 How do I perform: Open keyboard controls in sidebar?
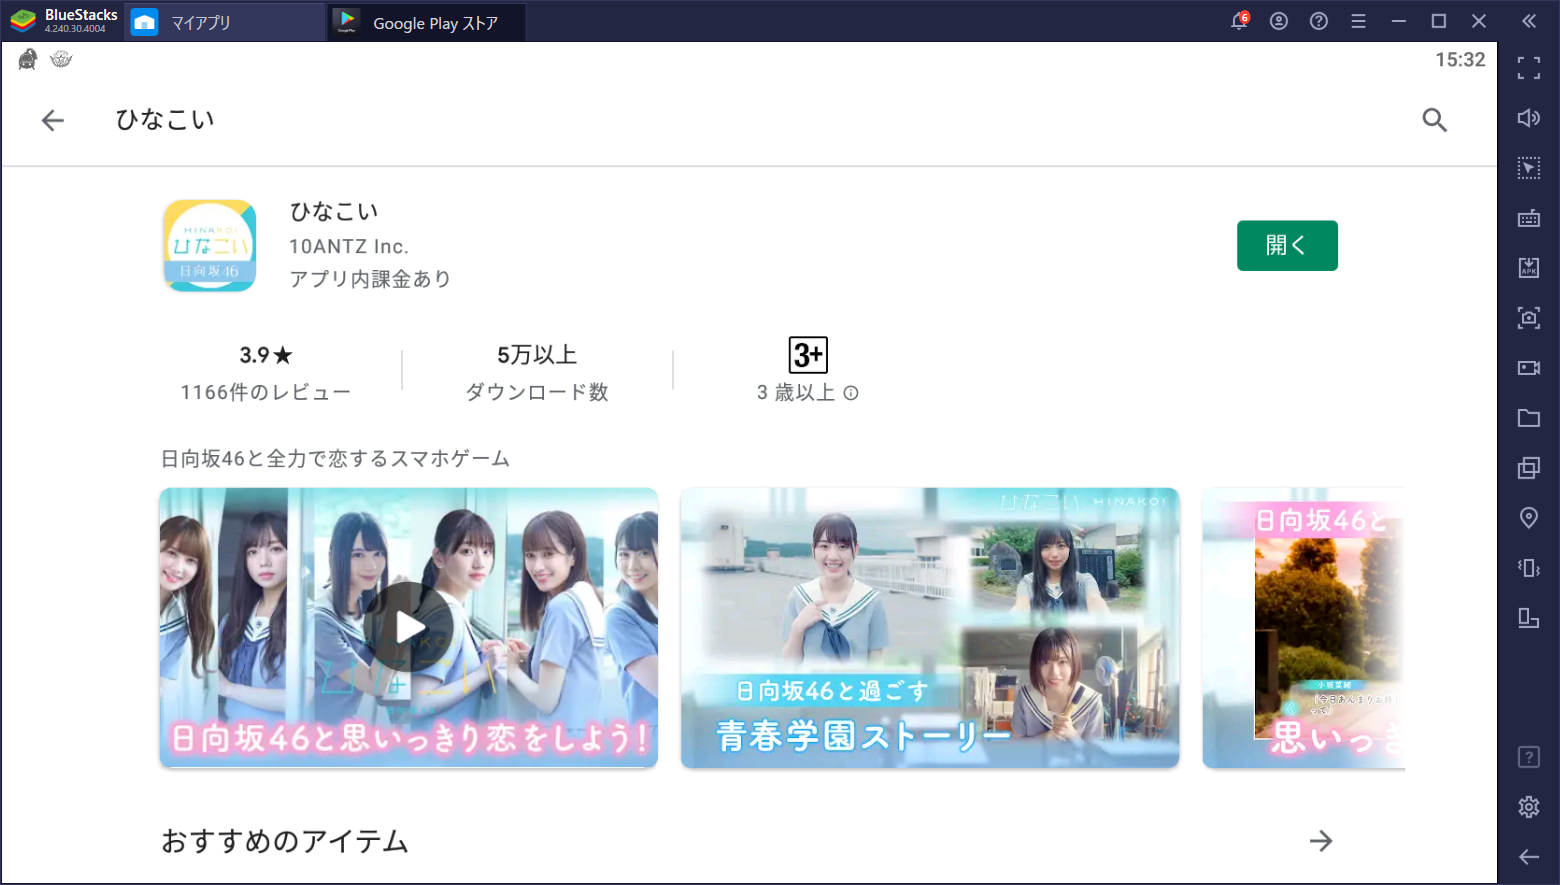coord(1529,218)
